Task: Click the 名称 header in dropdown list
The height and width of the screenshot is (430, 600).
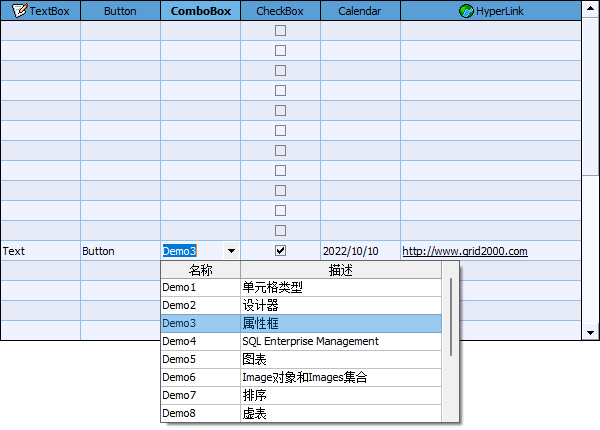Action: (200, 271)
